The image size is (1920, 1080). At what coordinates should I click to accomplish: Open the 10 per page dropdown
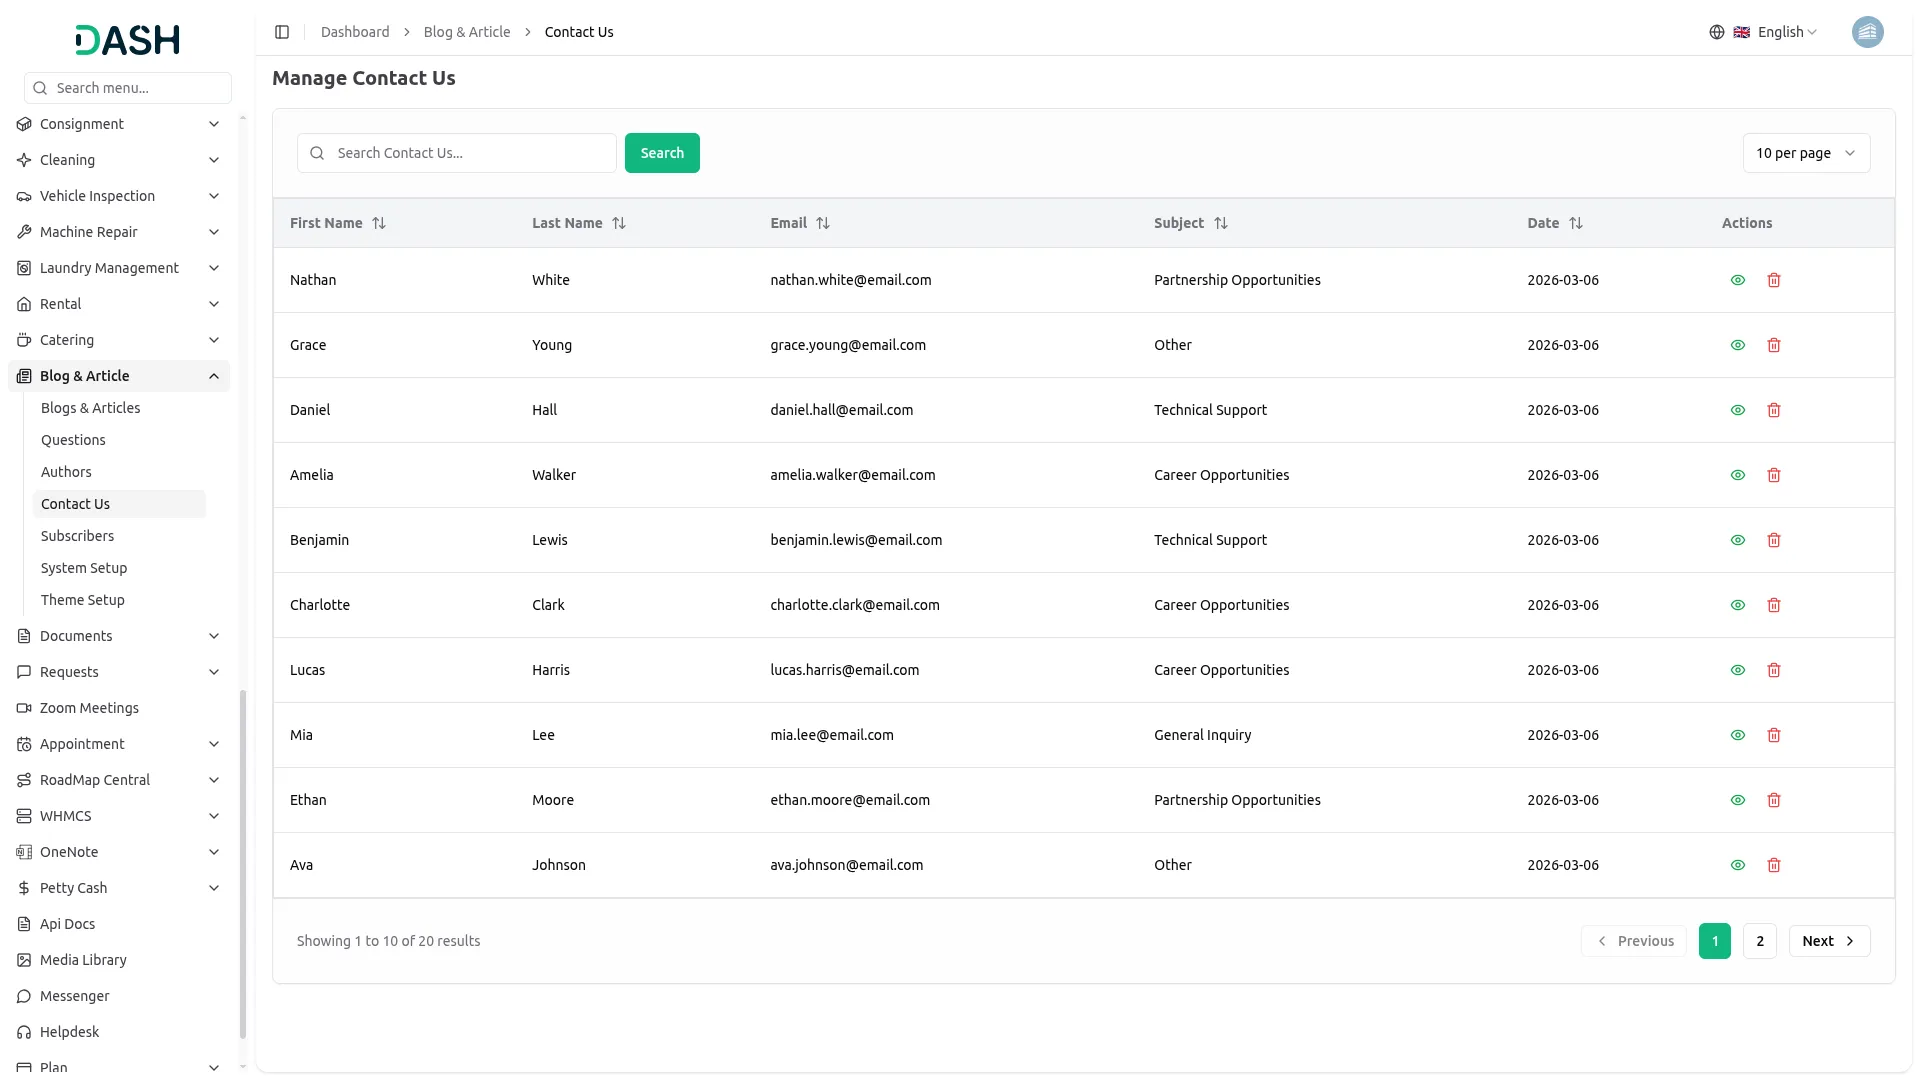click(x=1806, y=153)
